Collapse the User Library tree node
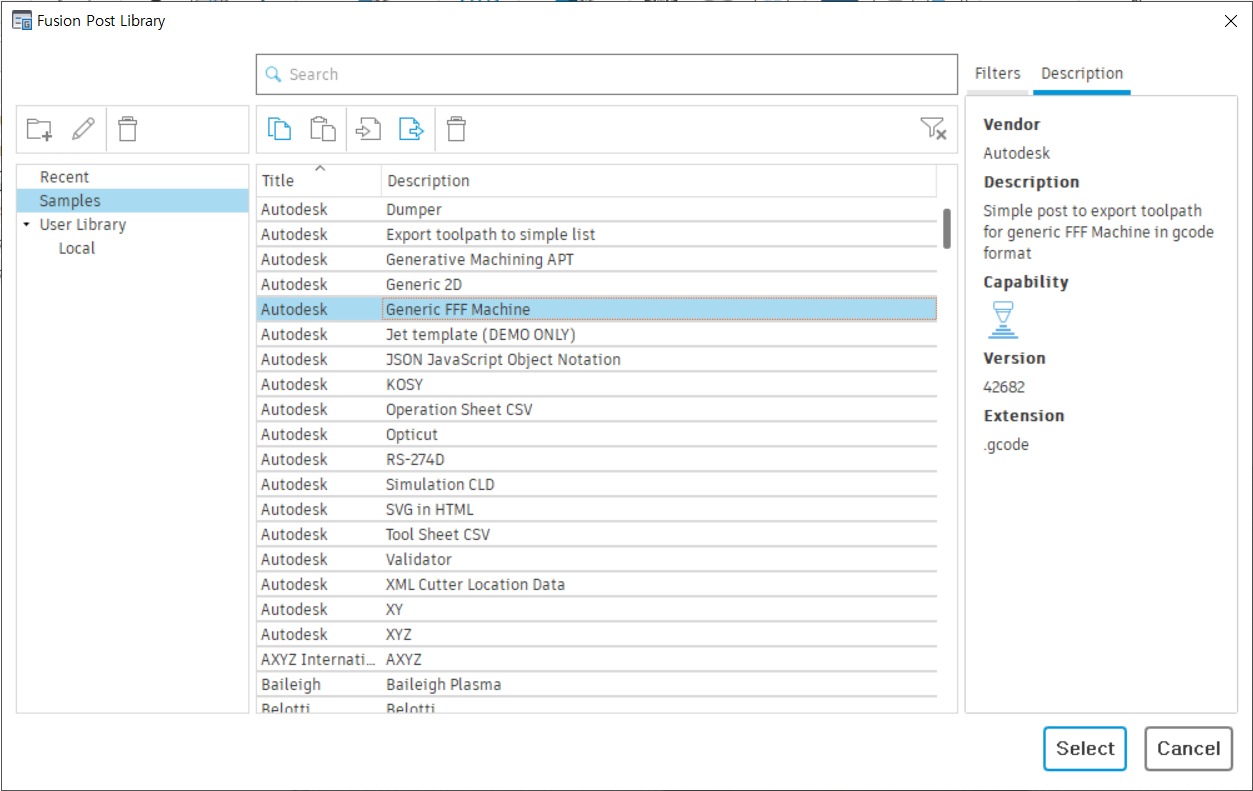Viewport: 1253px width, 791px height. click(x=27, y=225)
